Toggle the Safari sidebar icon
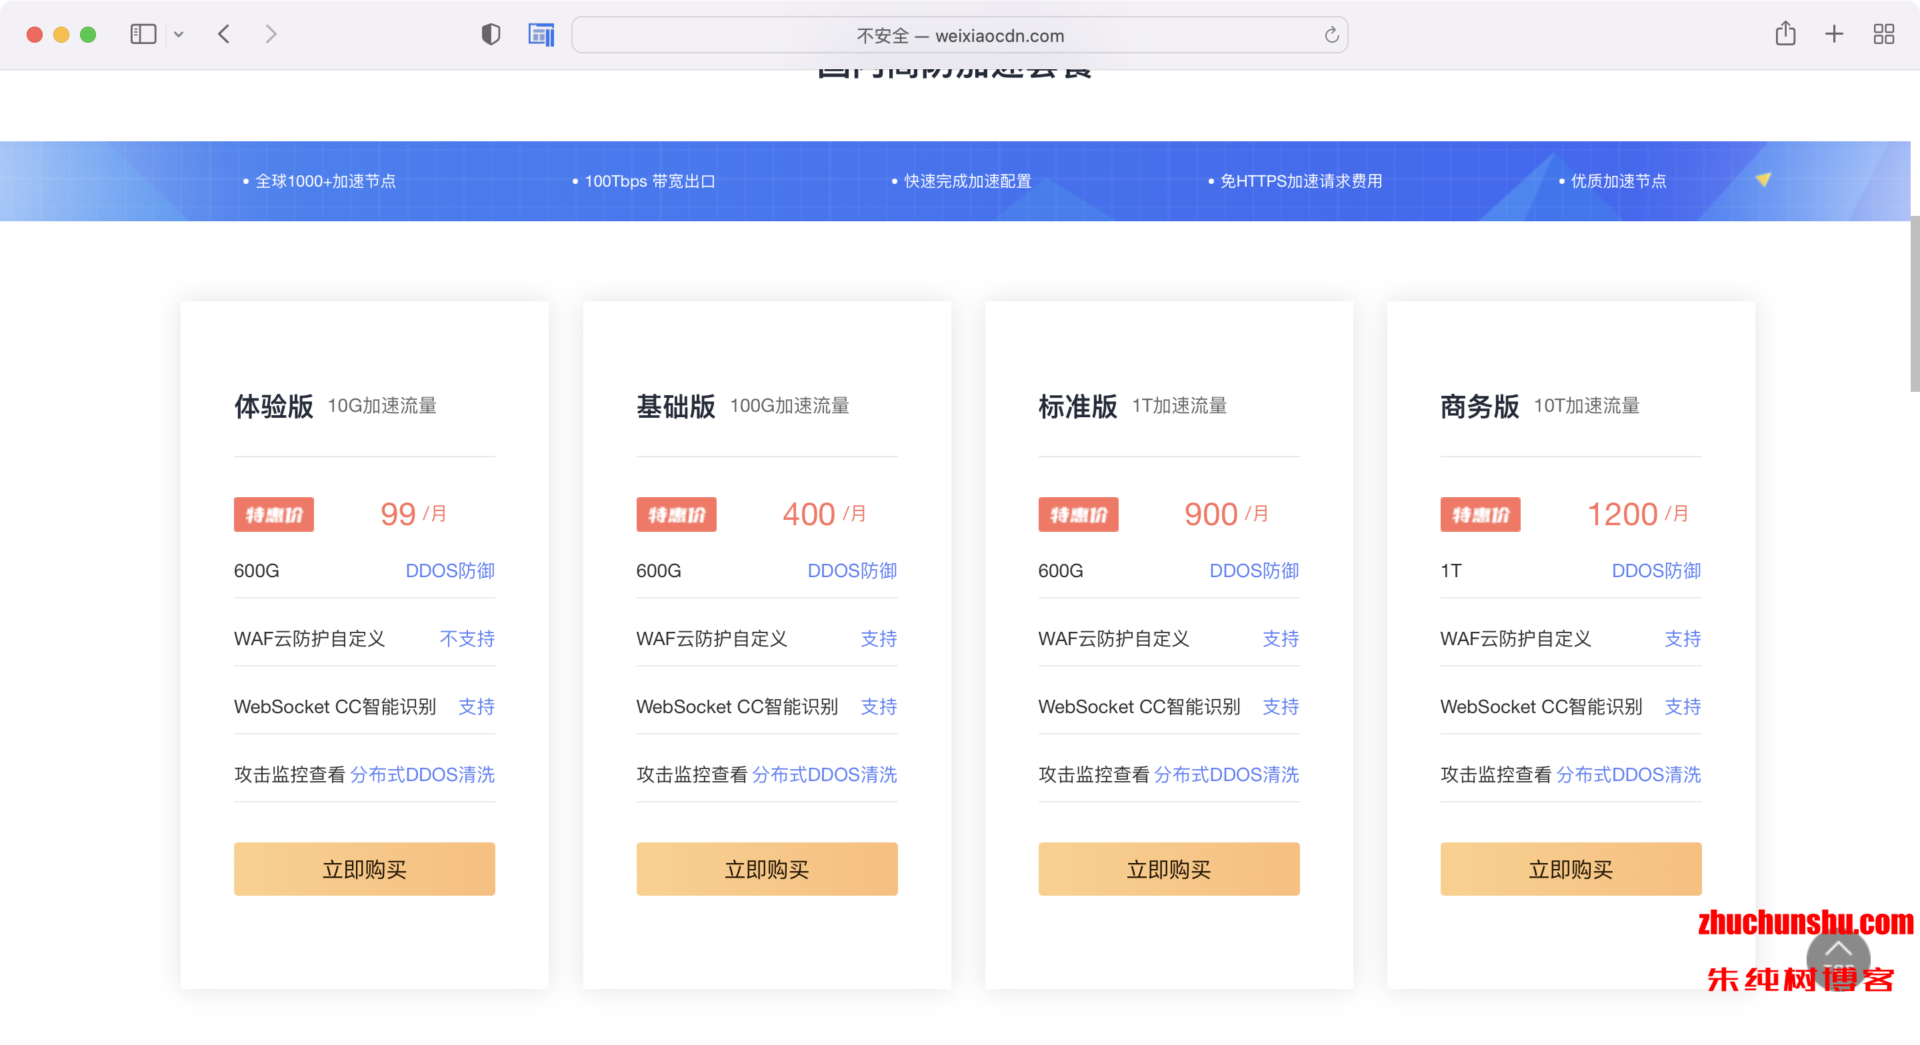Viewport: 1920px width, 1045px height. coord(143,34)
